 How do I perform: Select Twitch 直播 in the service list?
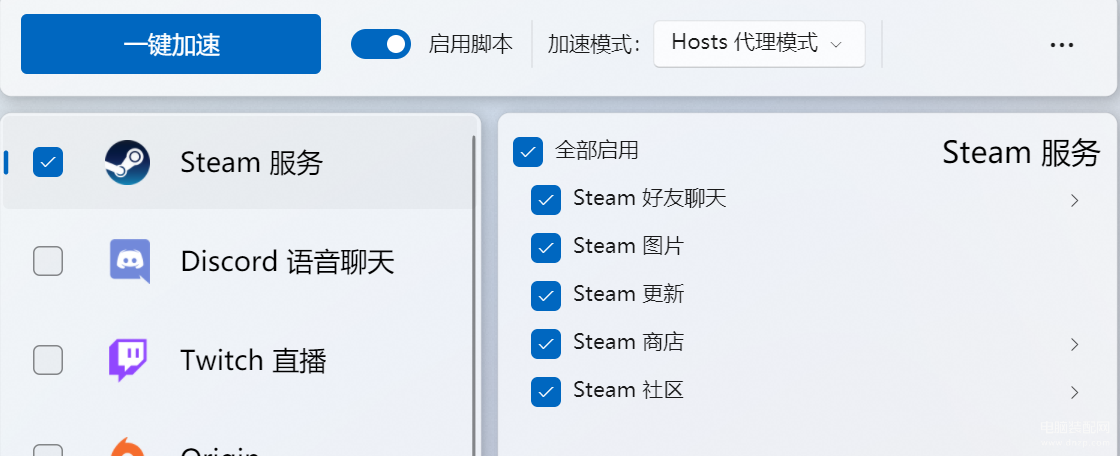237,360
